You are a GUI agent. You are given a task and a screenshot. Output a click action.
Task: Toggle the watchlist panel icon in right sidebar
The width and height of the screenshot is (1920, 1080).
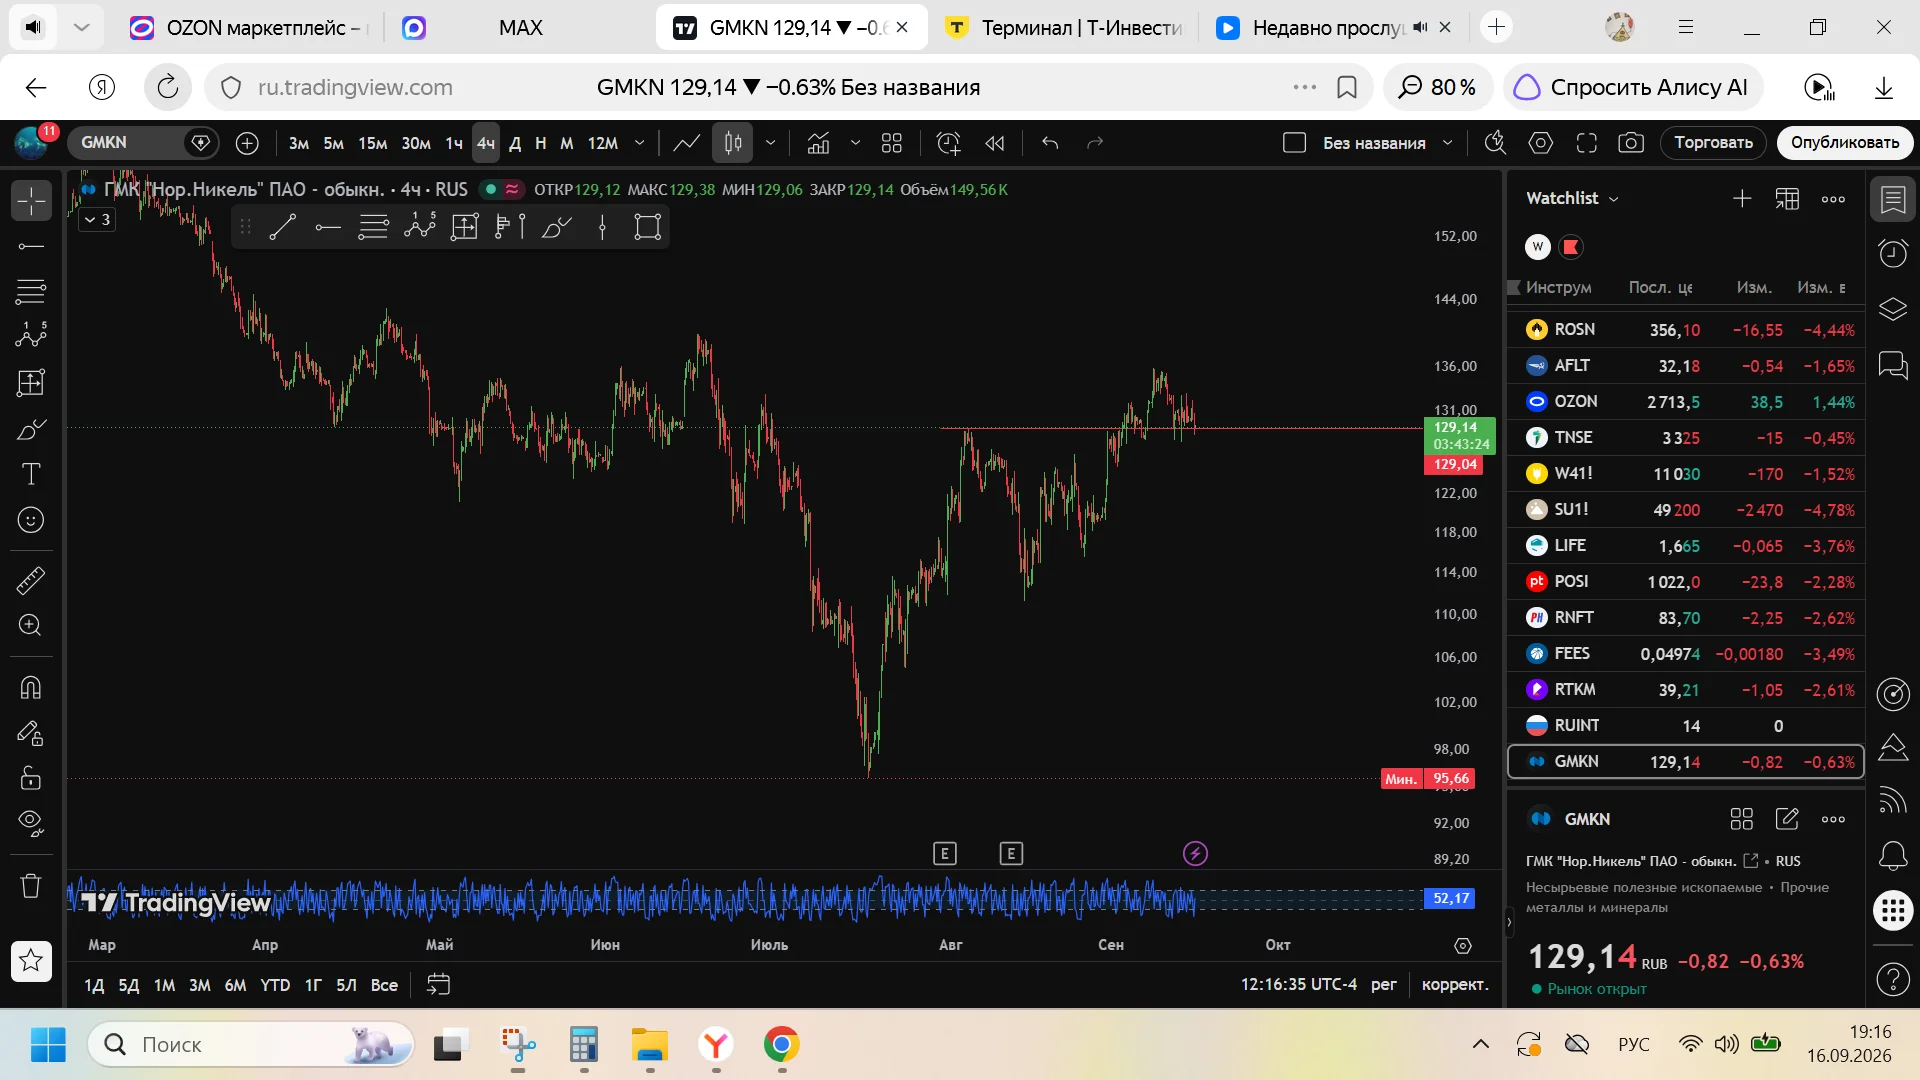[1893, 200]
